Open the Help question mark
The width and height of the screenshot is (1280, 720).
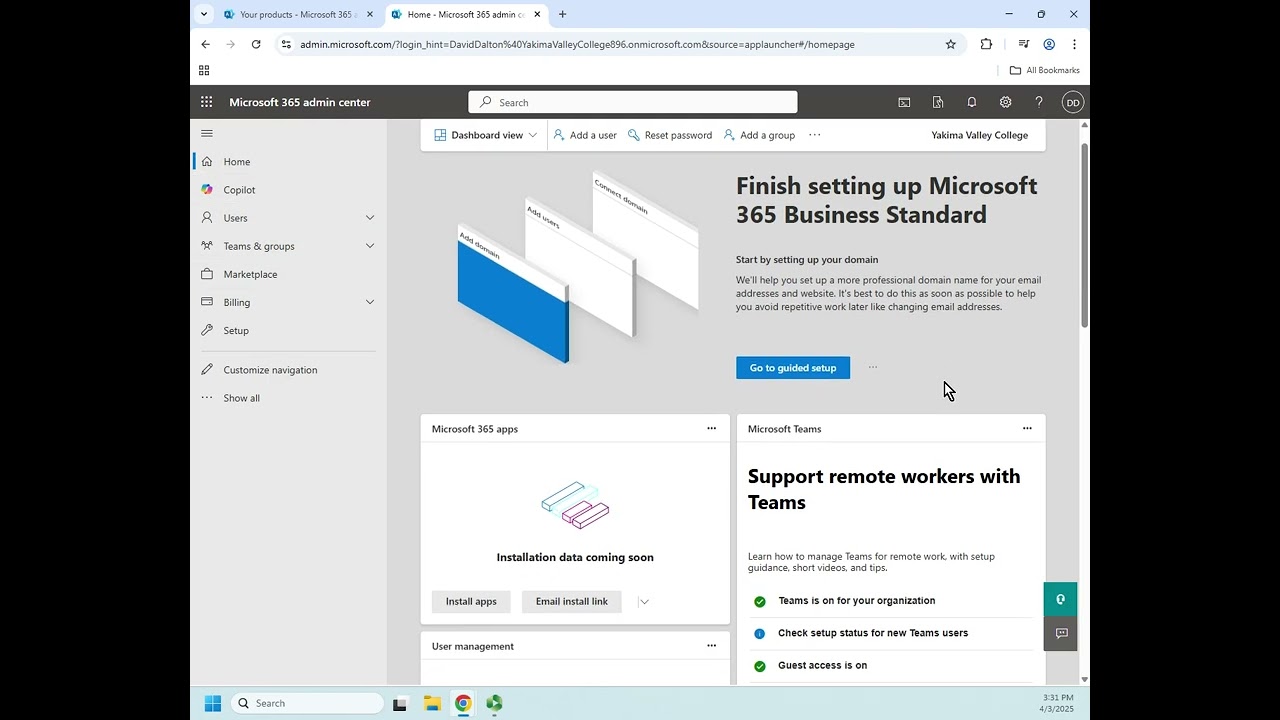tap(1038, 102)
